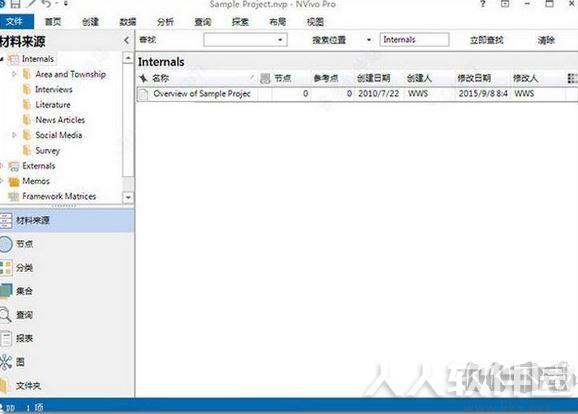Click the save icon in title bar
The image size is (578, 414).
15,4
